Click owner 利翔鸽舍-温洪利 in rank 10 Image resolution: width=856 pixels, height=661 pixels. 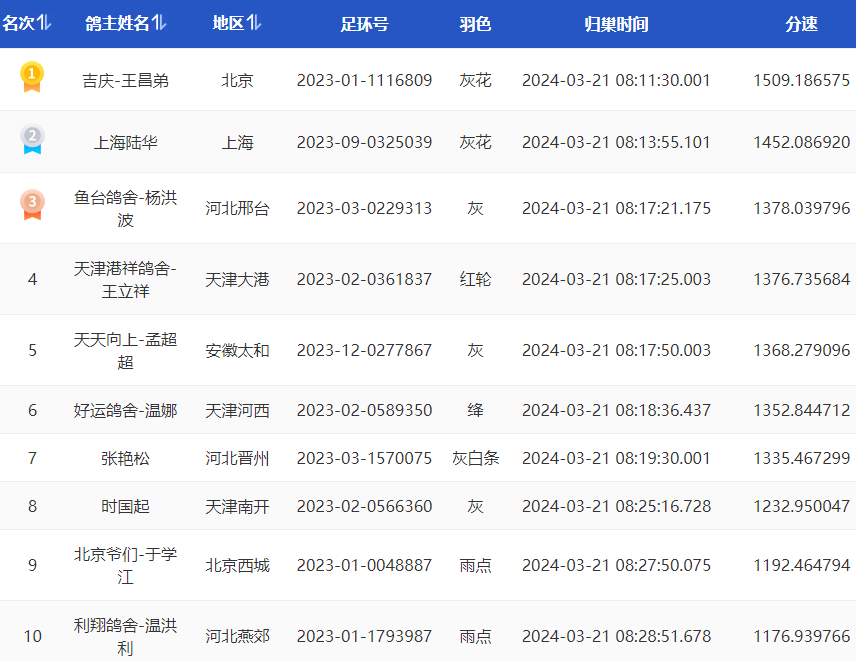(125, 636)
